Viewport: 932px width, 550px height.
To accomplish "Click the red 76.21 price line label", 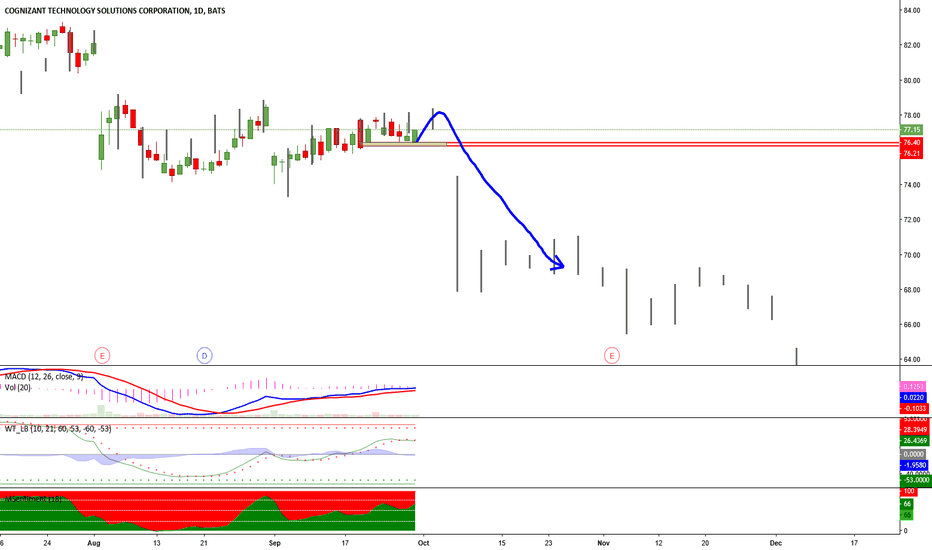I will (912, 153).
